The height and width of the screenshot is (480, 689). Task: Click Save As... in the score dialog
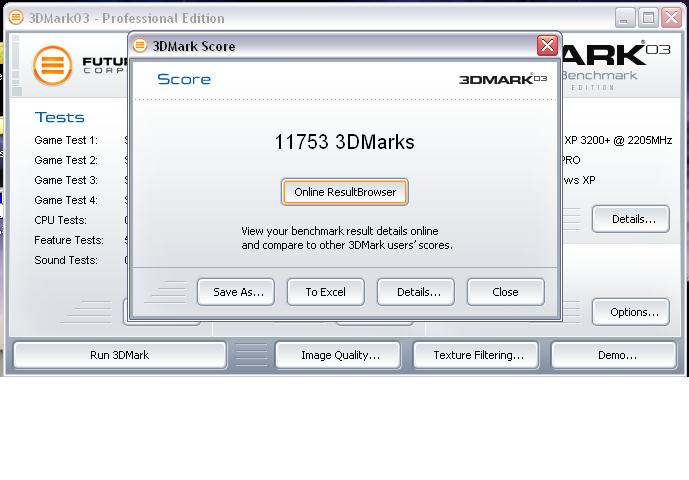click(x=236, y=292)
